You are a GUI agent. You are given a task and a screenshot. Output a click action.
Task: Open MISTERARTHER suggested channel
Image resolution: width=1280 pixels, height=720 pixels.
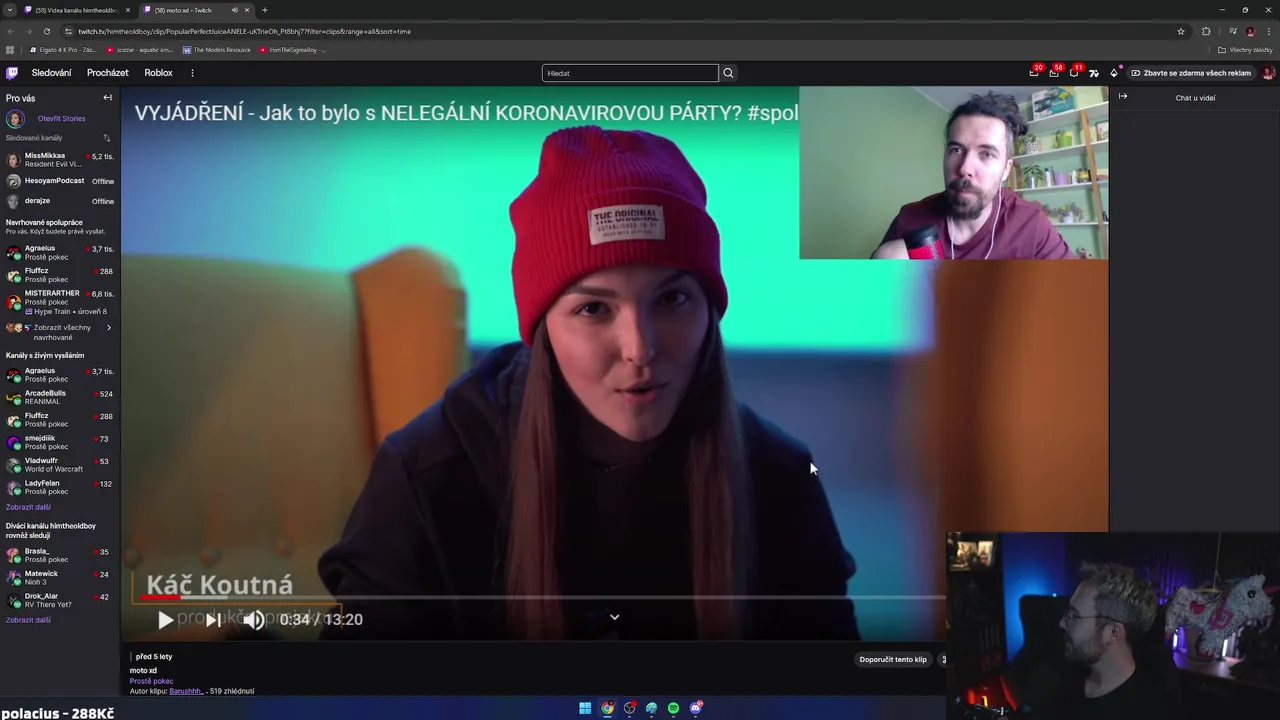coord(60,302)
